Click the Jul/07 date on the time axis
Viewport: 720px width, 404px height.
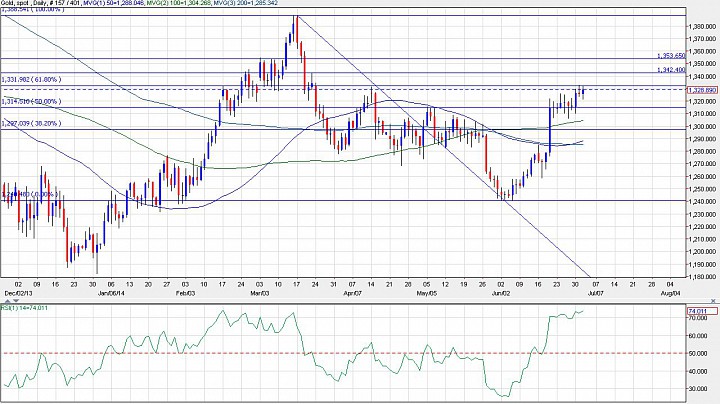pyautogui.click(x=596, y=293)
